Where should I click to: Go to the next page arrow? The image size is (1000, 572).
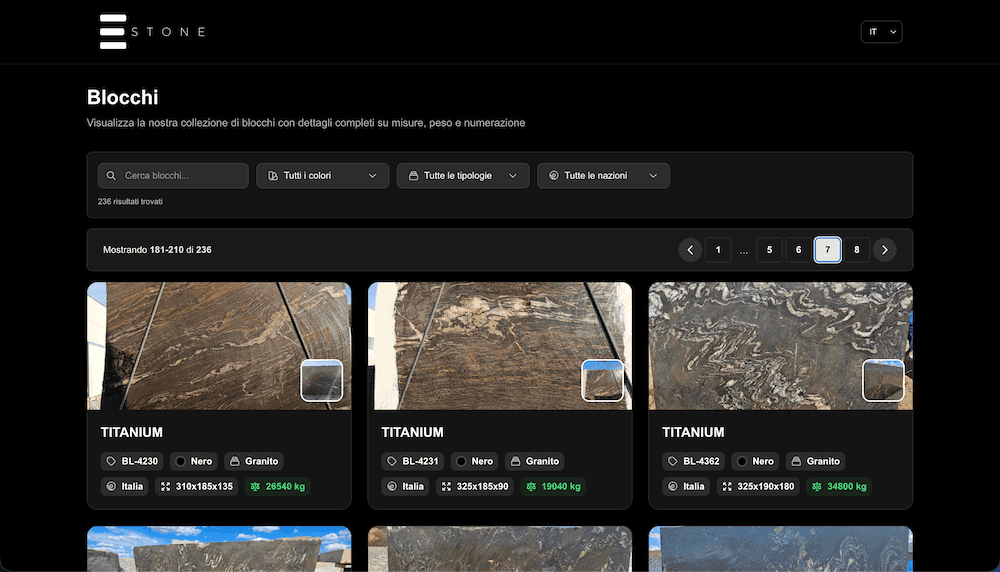click(x=884, y=250)
